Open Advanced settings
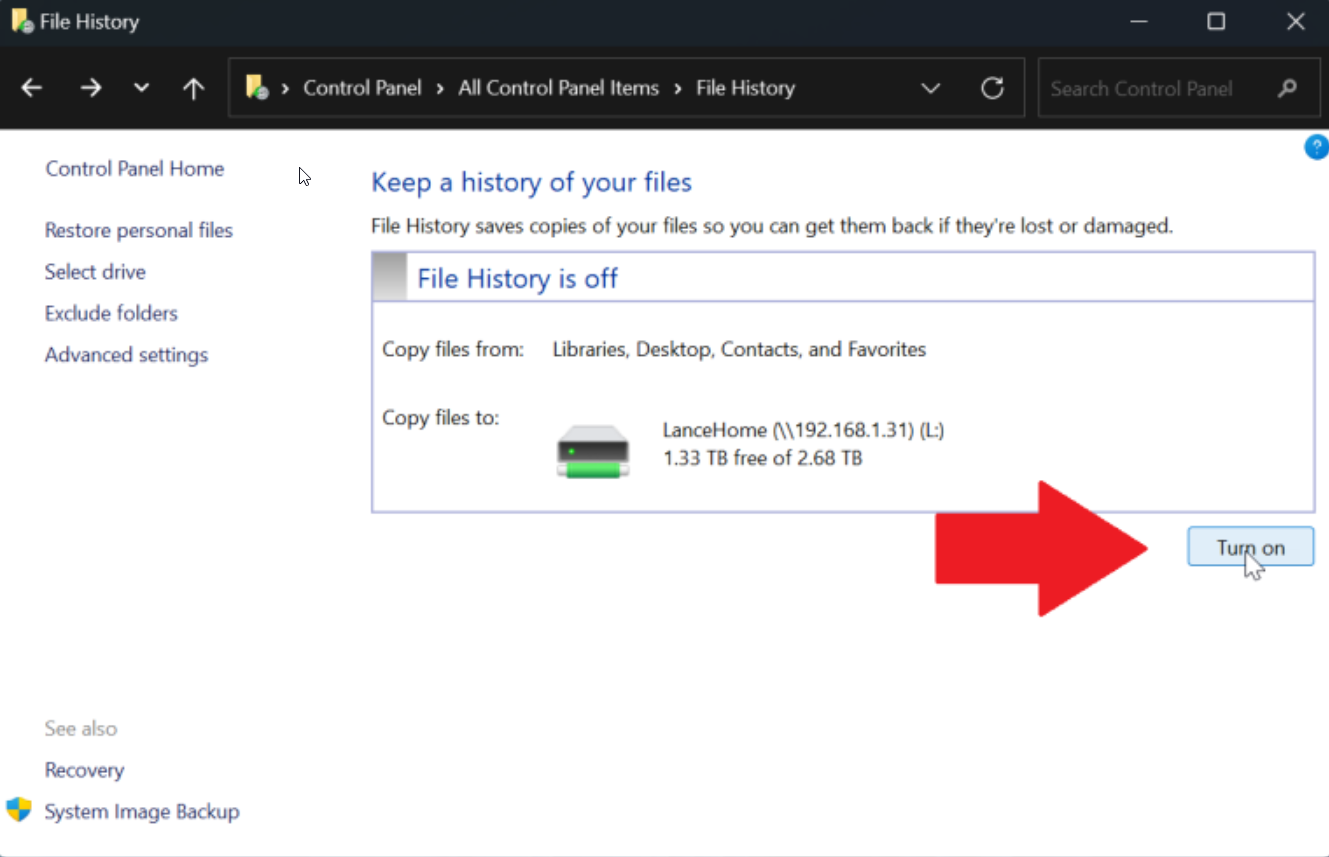Viewport: 1329px width, 857px height. (x=126, y=354)
